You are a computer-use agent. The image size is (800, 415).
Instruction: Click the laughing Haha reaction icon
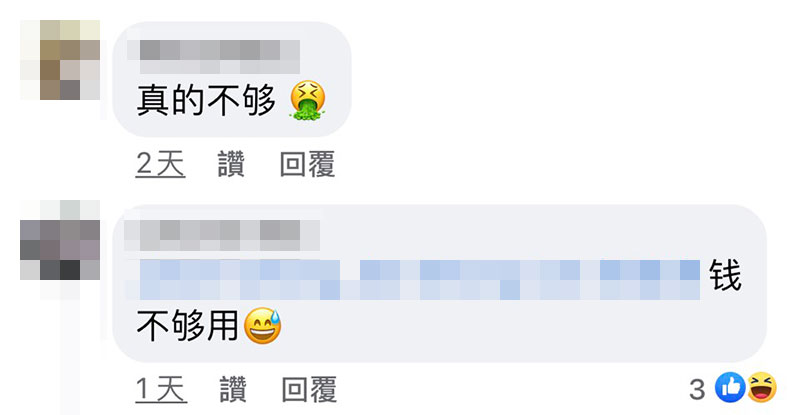[762, 387]
